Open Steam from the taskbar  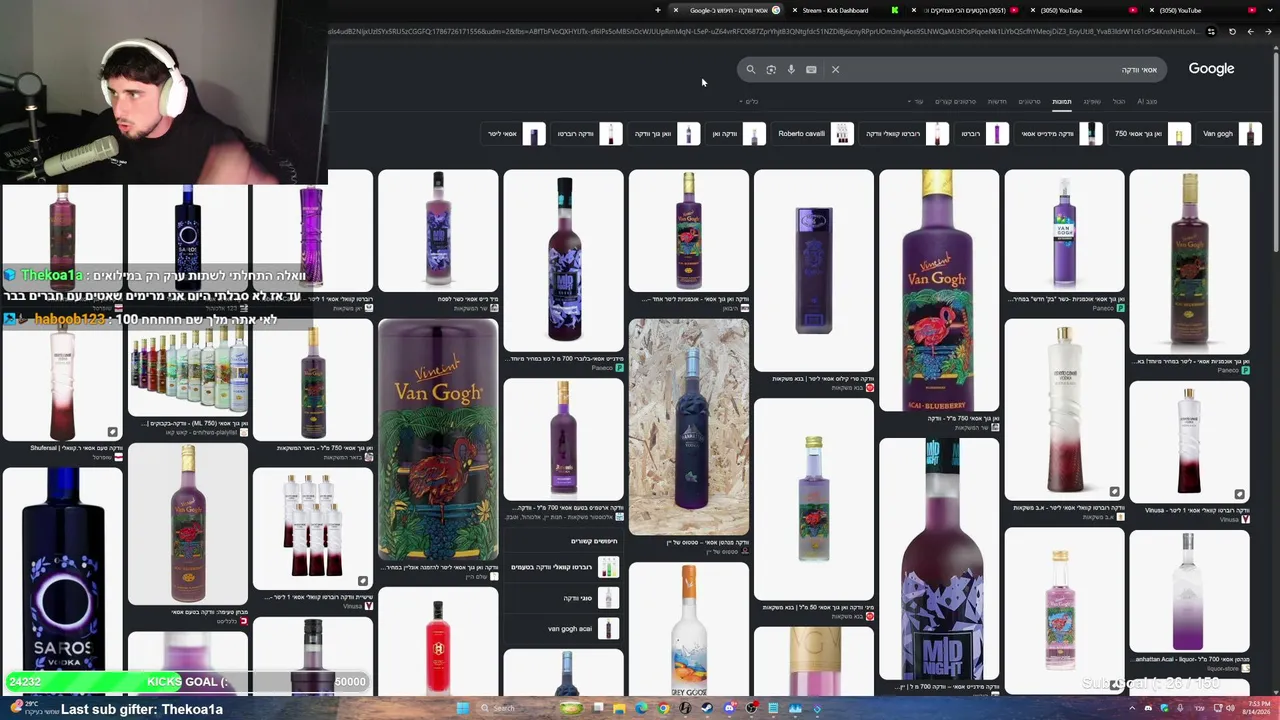point(707,708)
